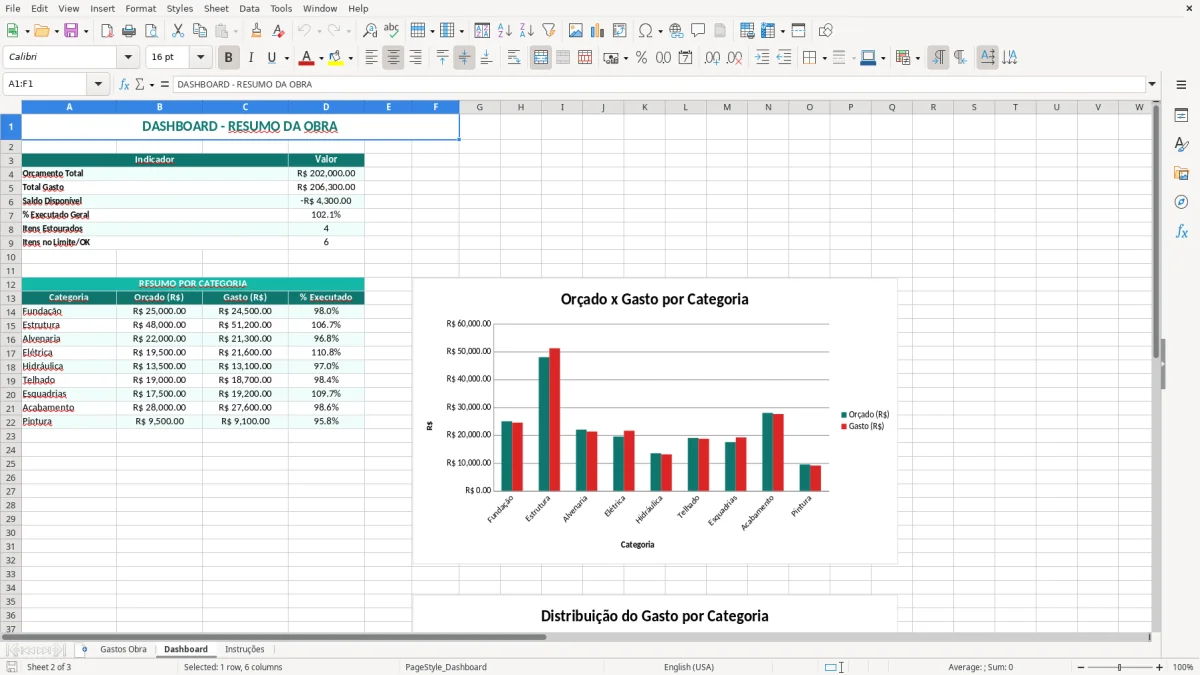Expand the Name Box dropdown
1200x675 pixels.
coord(99,85)
